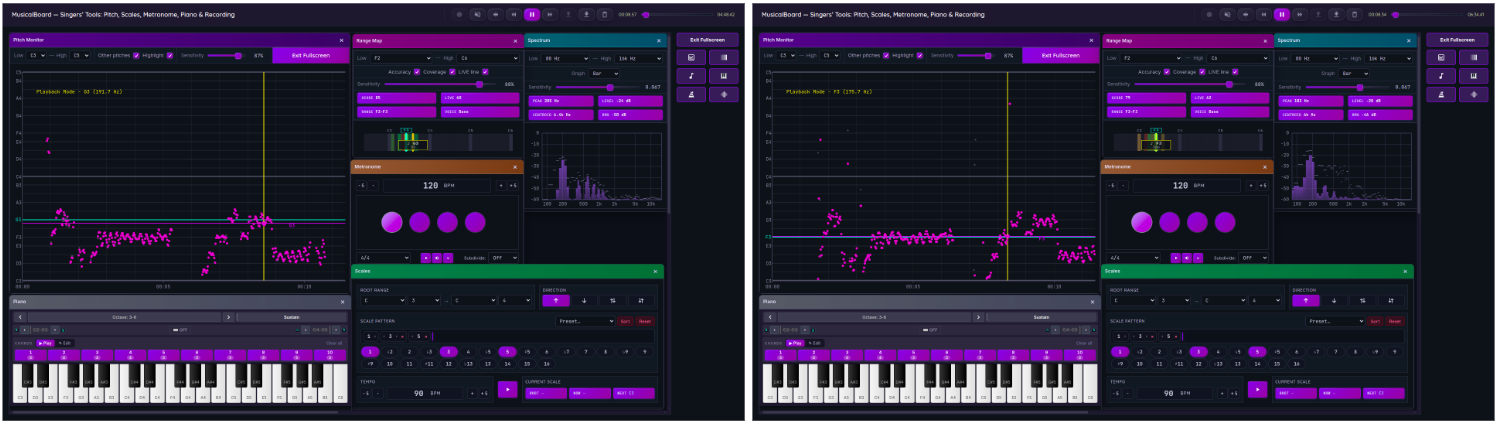Click the 120 BPM field in left window
The height and width of the screenshot is (425, 1498).
tap(437, 185)
